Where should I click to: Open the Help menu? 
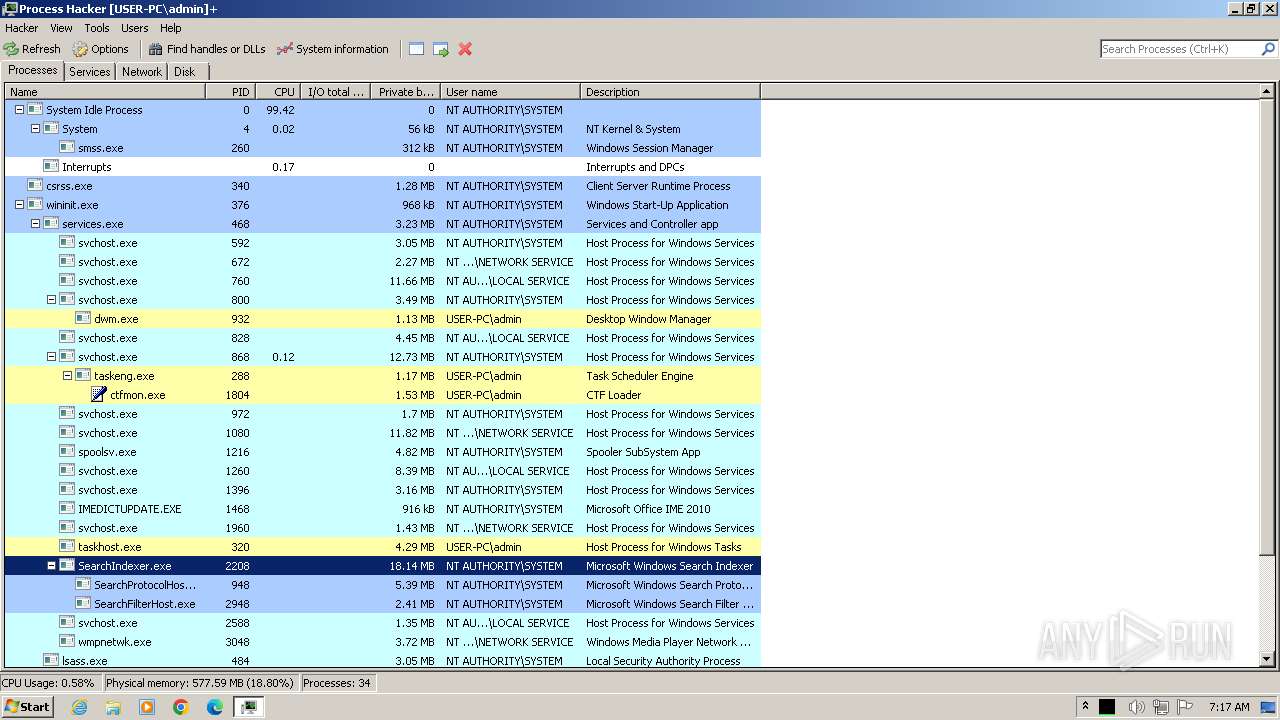point(171,28)
